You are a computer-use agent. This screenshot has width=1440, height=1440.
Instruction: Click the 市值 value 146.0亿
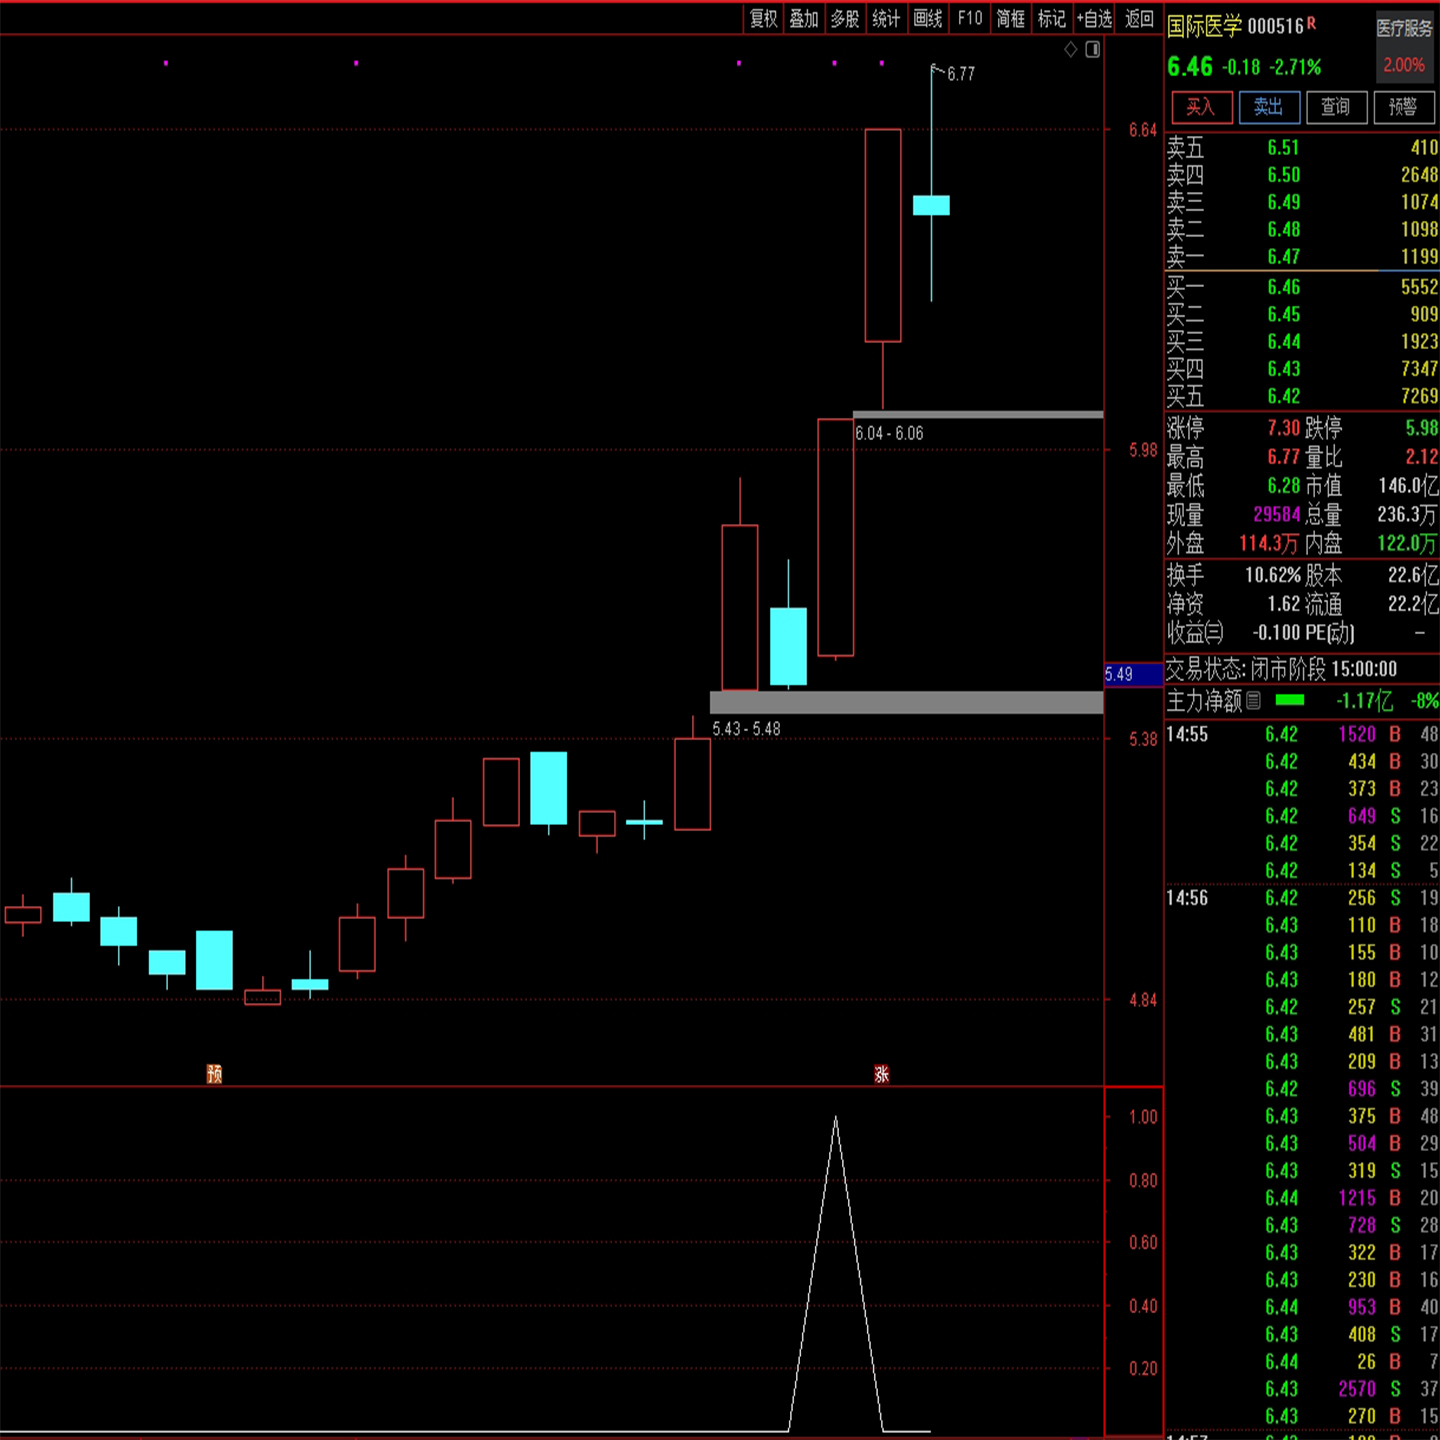[1408, 486]
